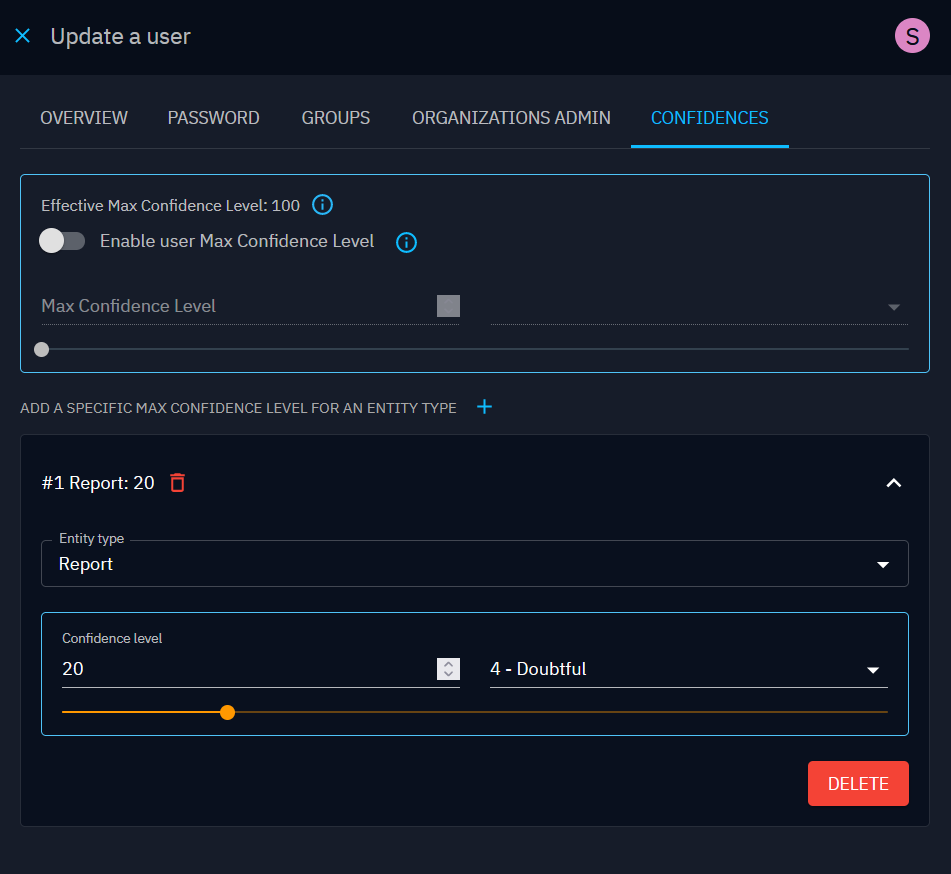Image resolution: width=951 pixels, height=874 pixels.
Task: Select the Confidences tab
Action: [709, 118]
